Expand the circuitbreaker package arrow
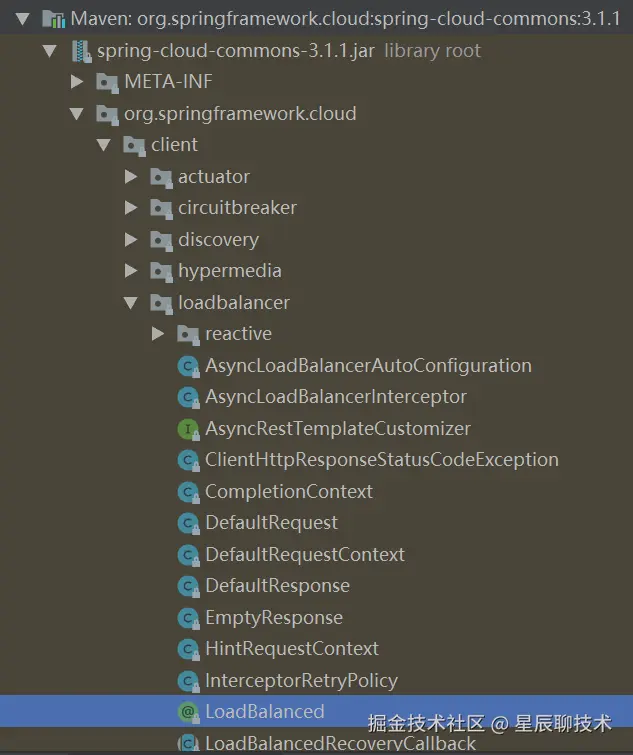This screenshot has height=755, width=633. (131, 208)
